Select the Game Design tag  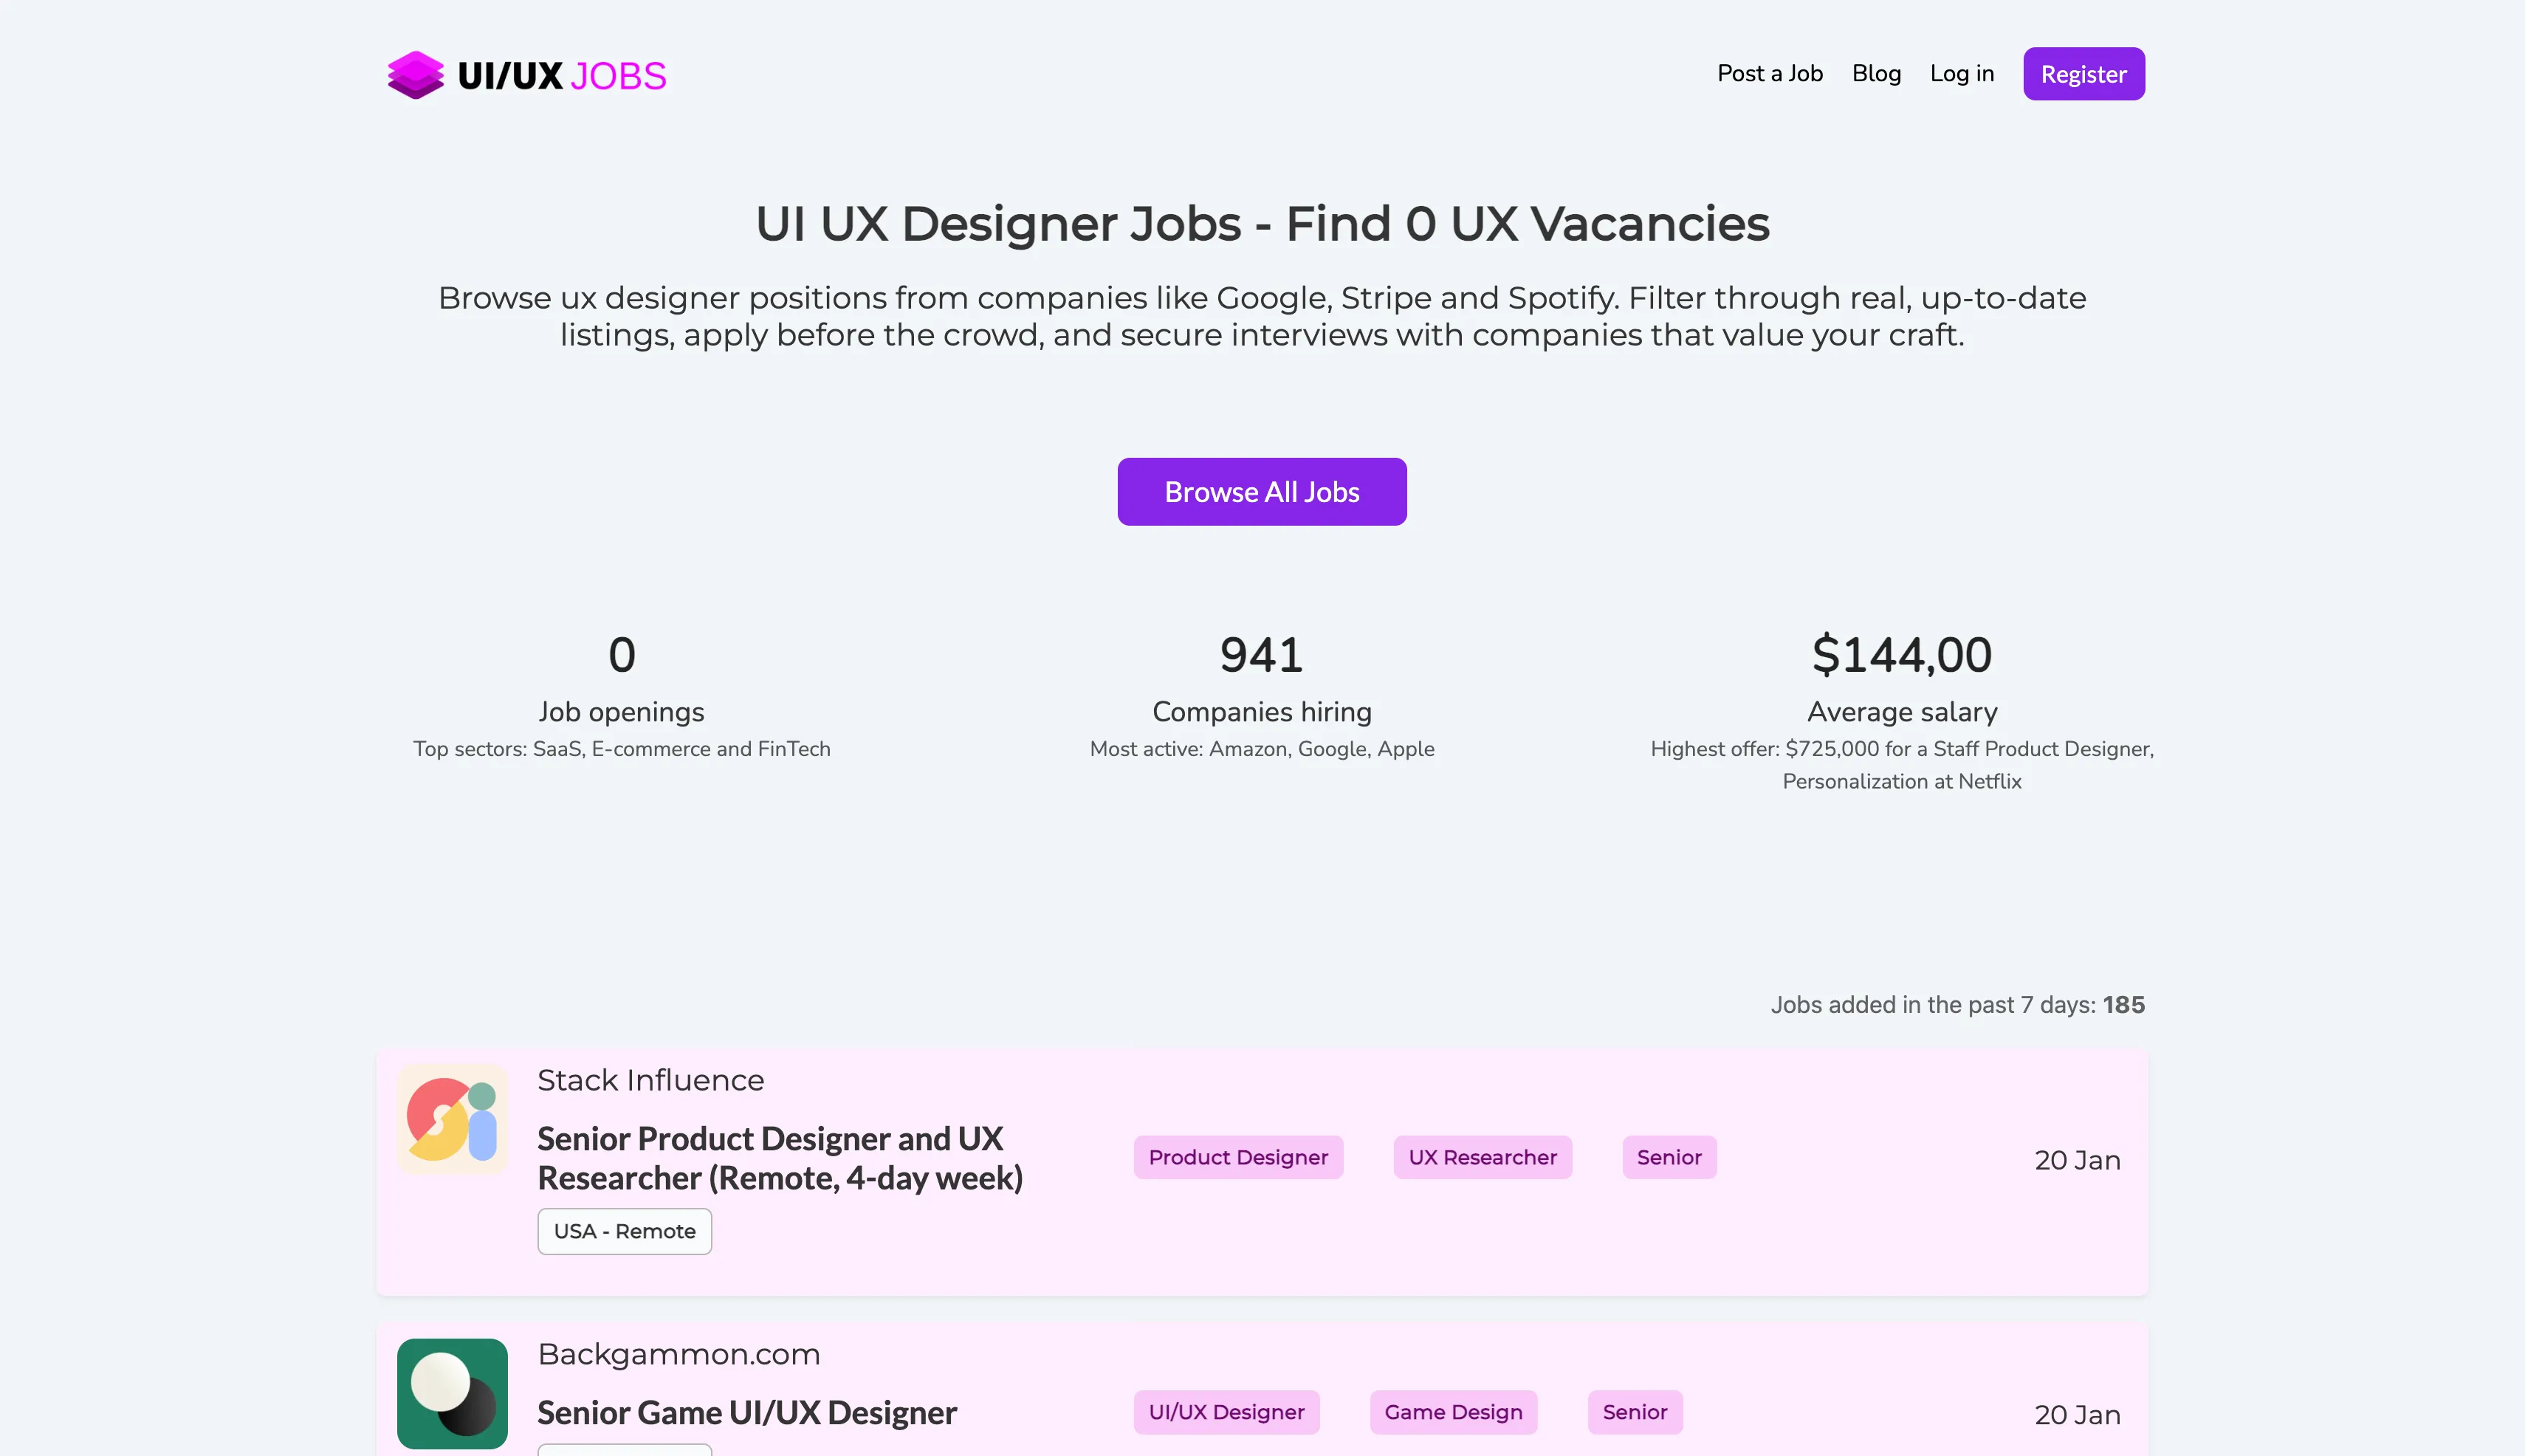pos(1452,1412)
